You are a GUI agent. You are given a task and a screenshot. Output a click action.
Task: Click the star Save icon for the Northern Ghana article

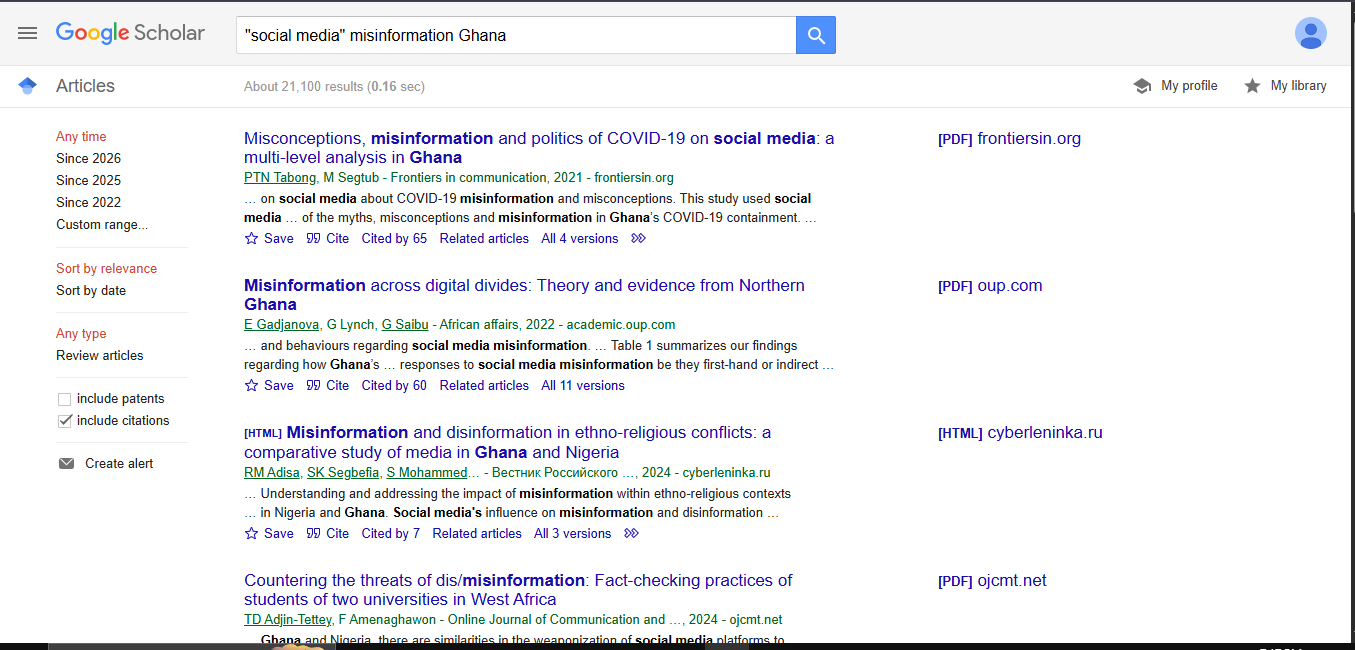point(251,385)
